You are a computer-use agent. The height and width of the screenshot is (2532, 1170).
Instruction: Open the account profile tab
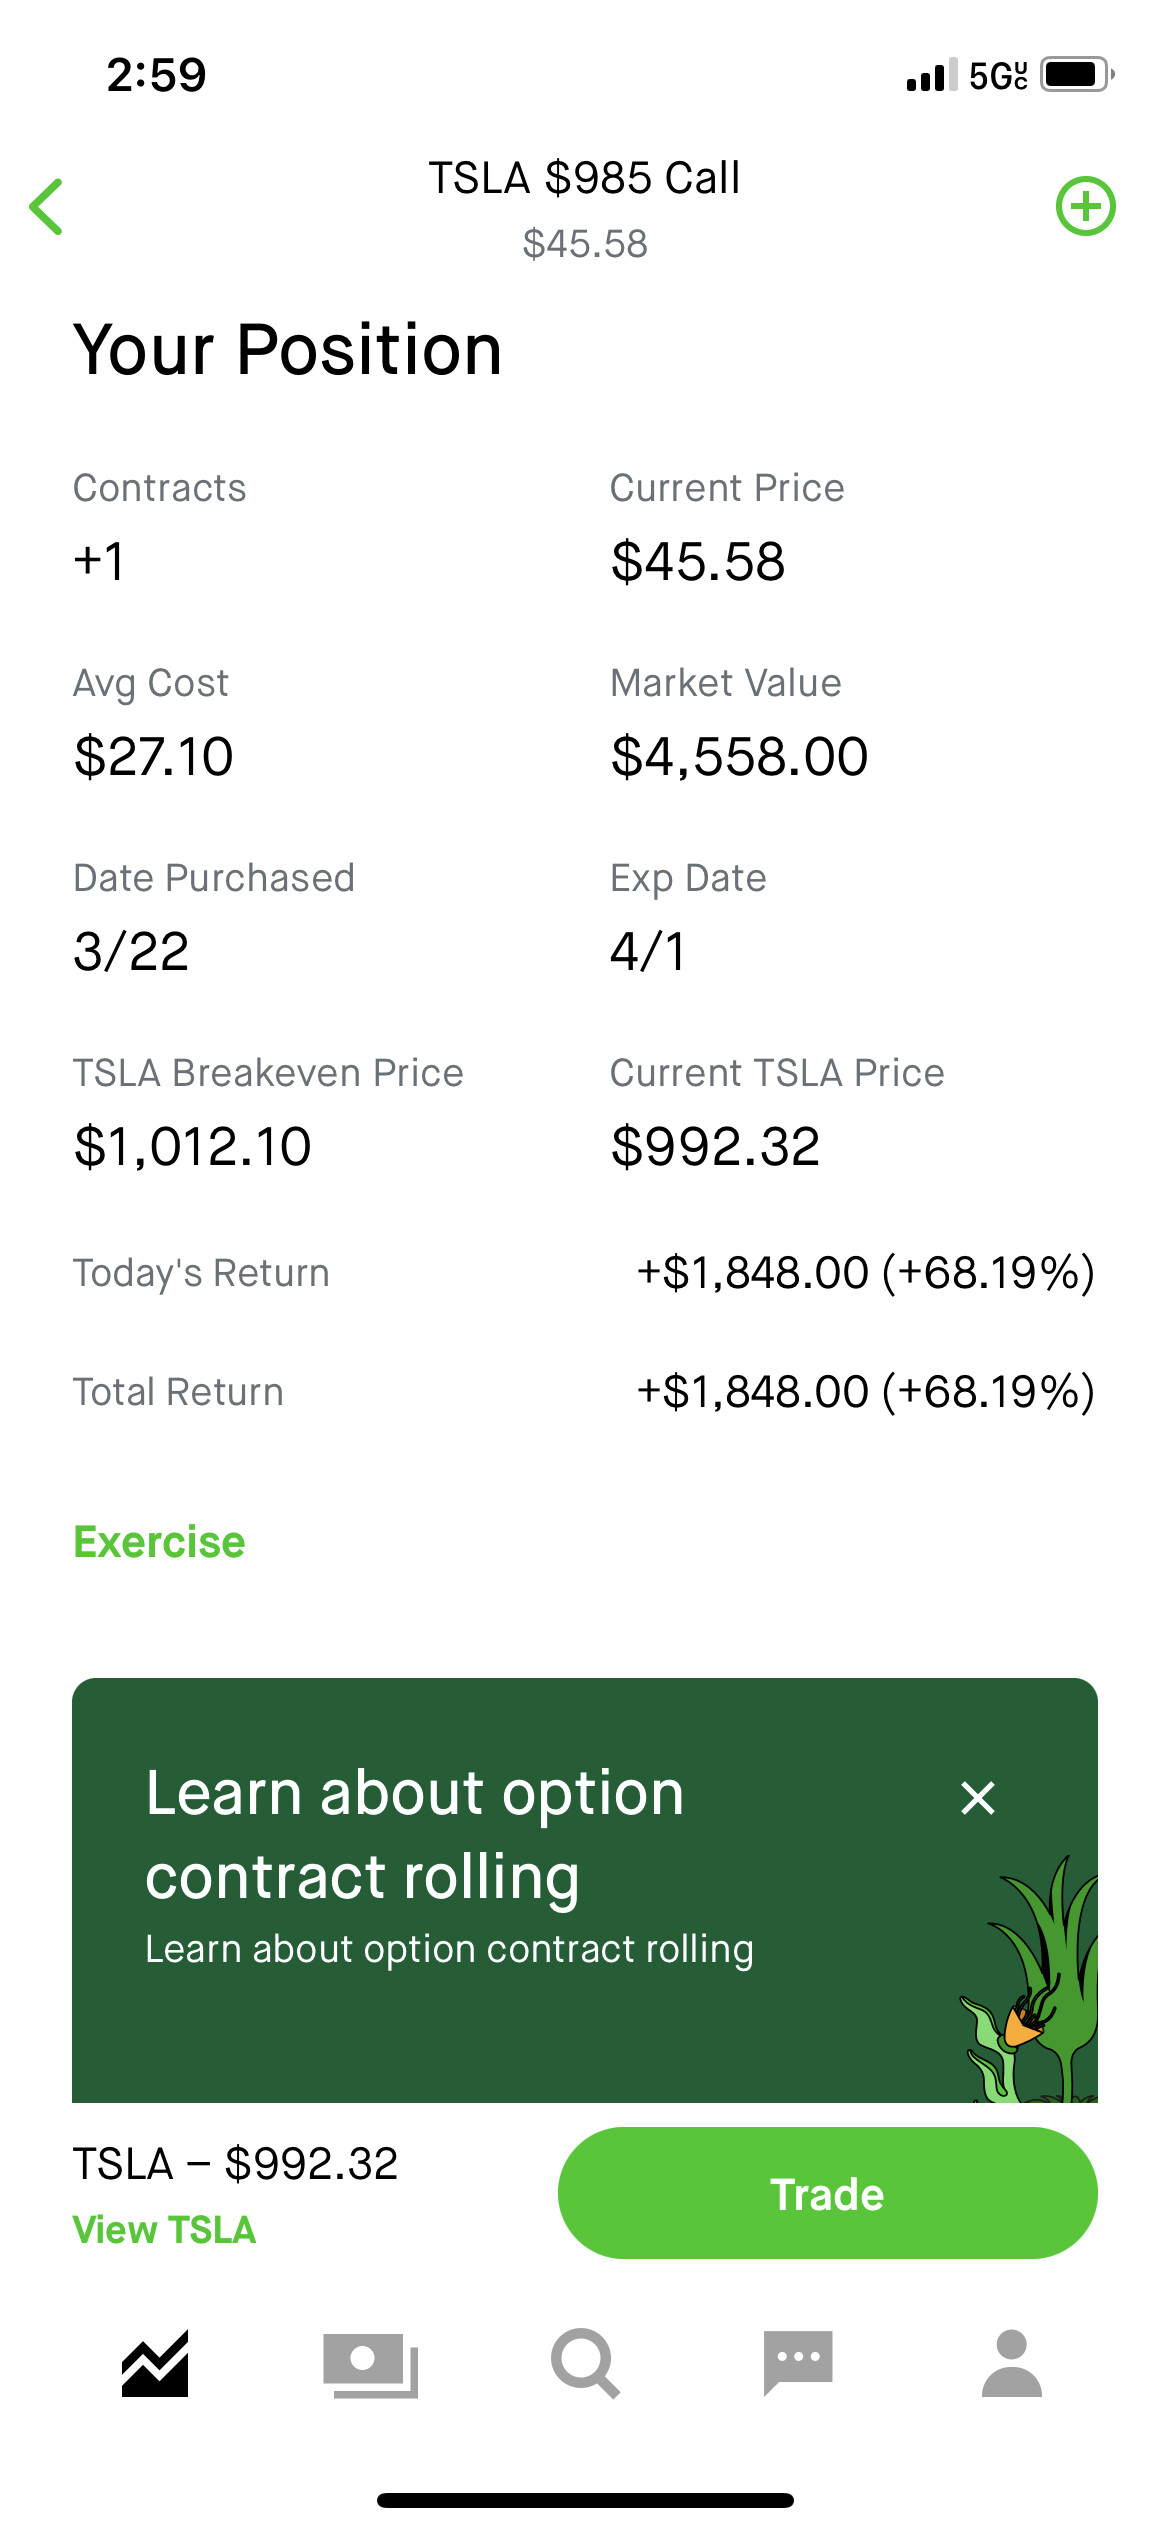point(1012,2364)
